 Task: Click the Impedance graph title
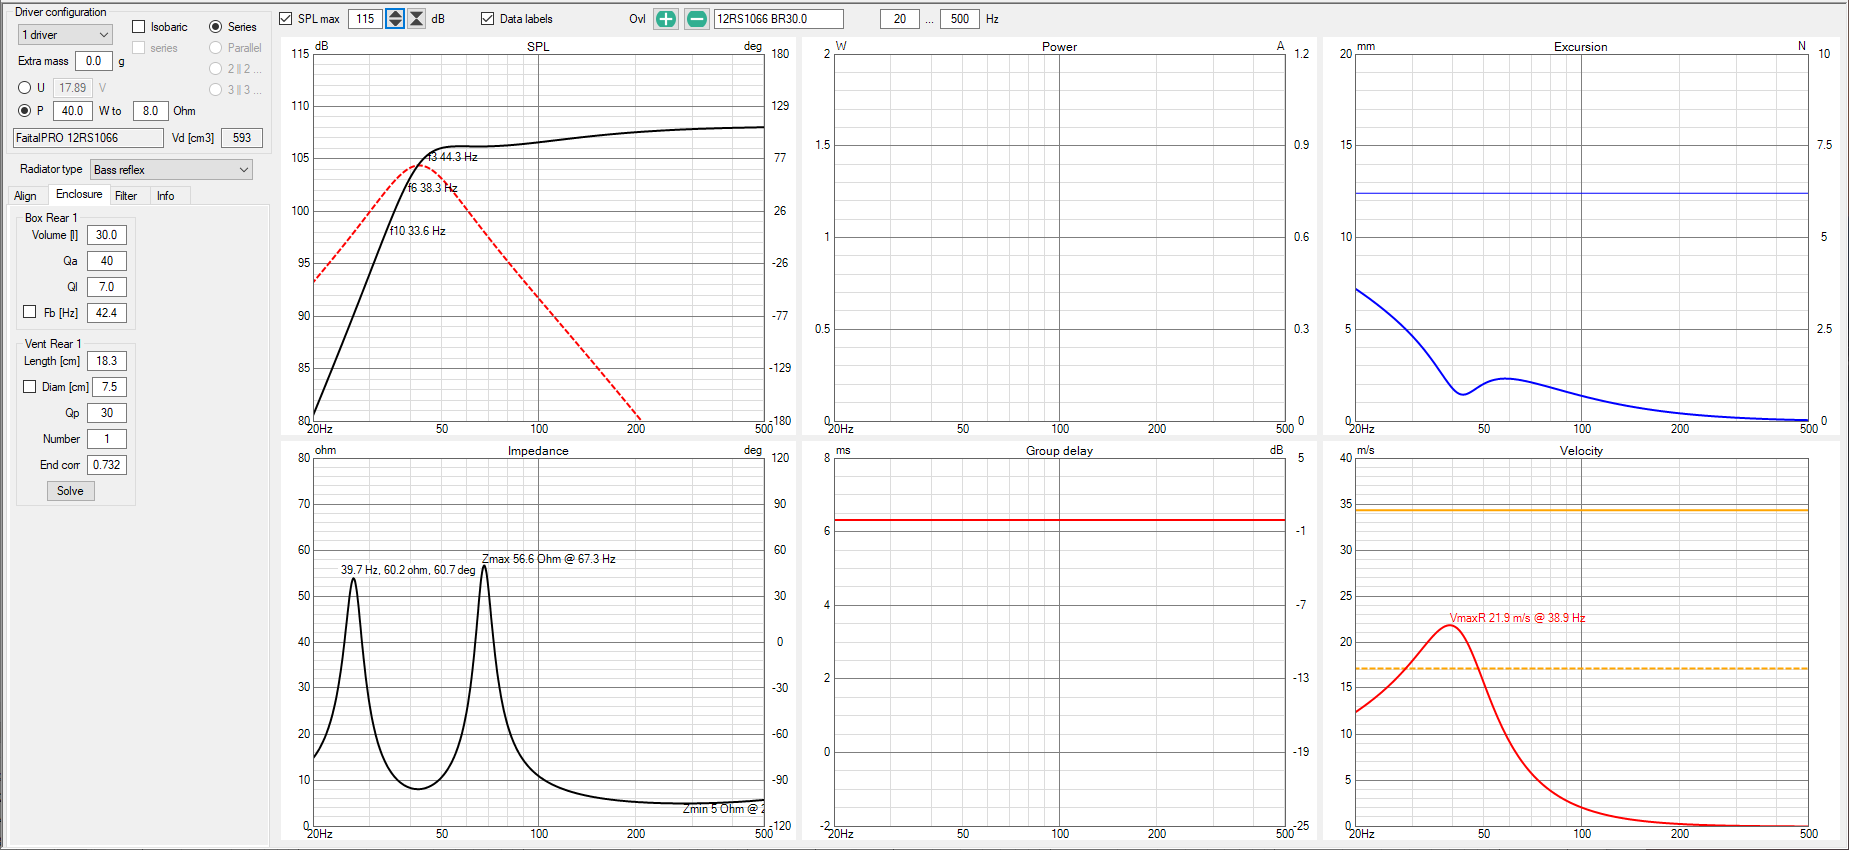538,451
